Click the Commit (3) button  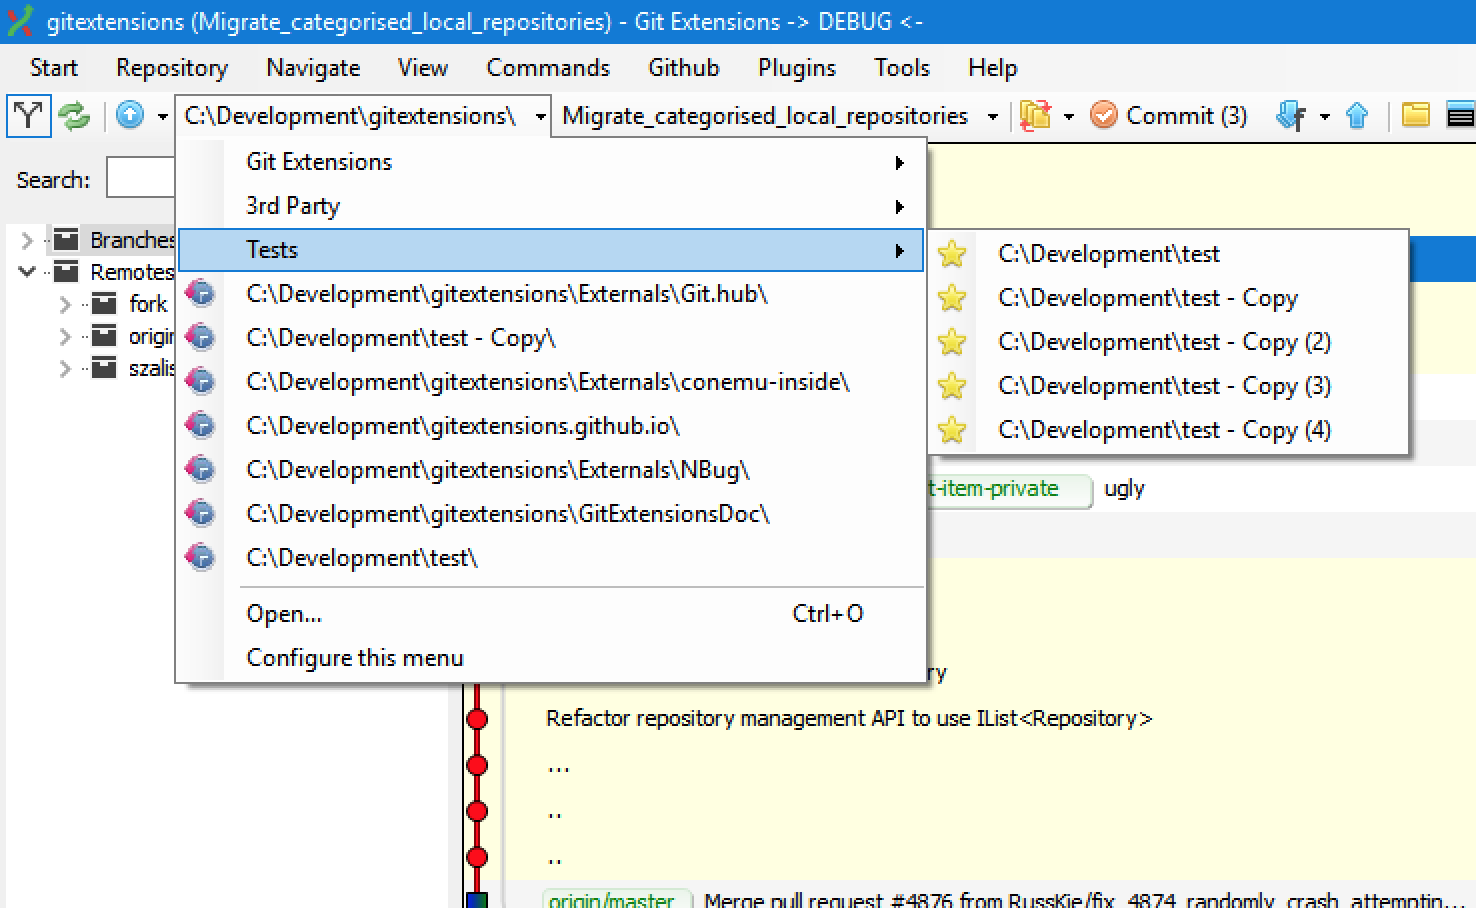pos(1168,115)
